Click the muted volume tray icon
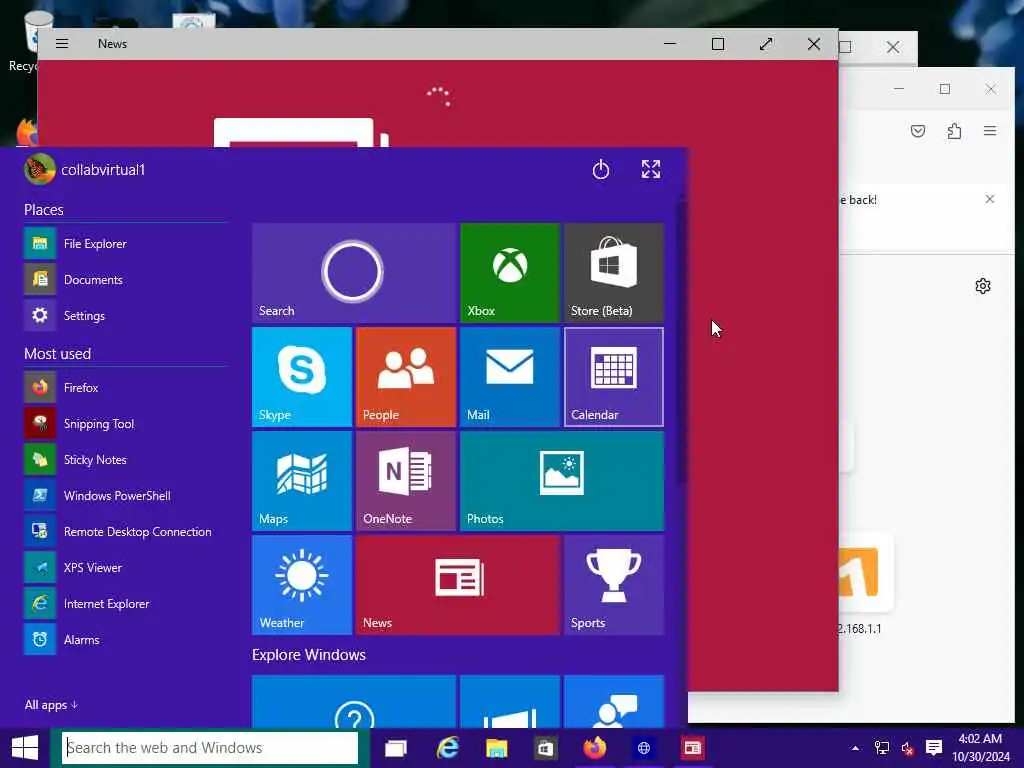This screenshot has height=768, width=1024. [x=908, y=748]
